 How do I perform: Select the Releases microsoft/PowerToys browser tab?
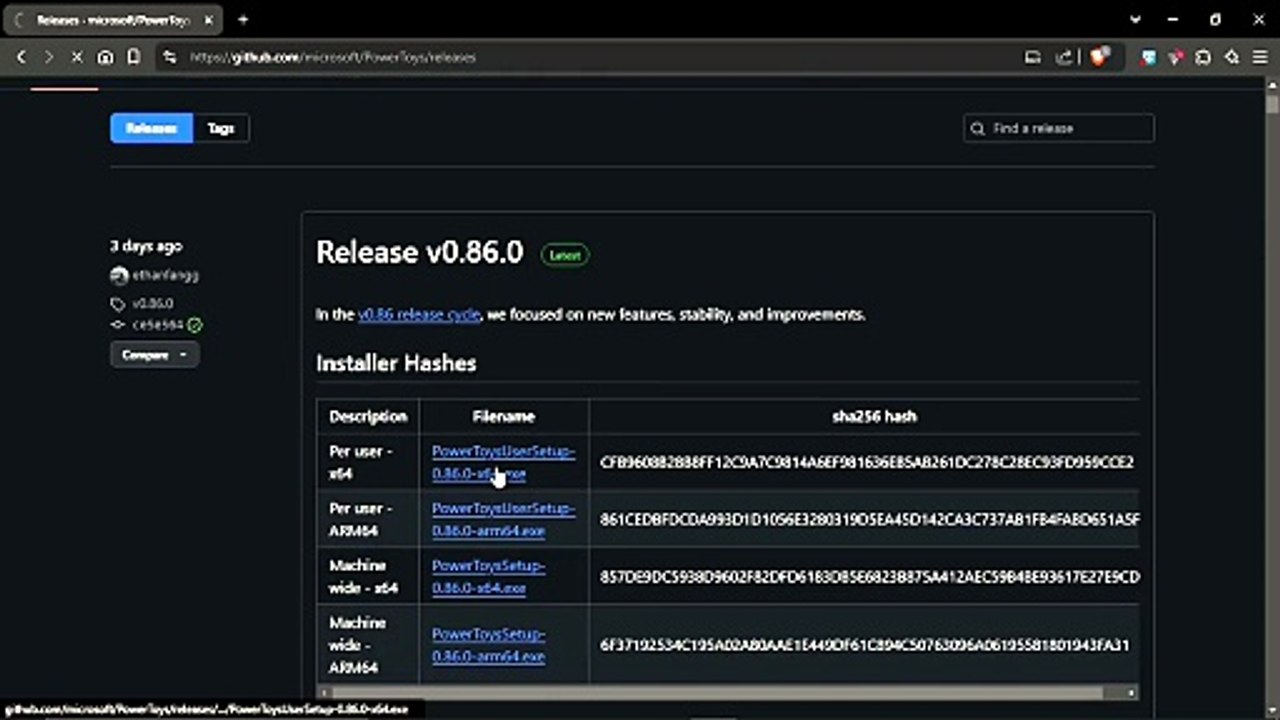click(113, 19)
